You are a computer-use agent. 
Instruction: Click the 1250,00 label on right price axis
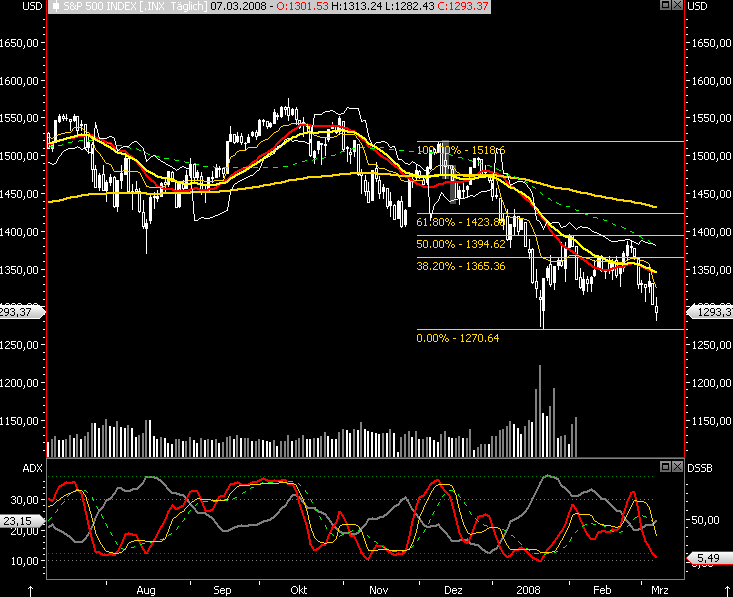(711, 345)
